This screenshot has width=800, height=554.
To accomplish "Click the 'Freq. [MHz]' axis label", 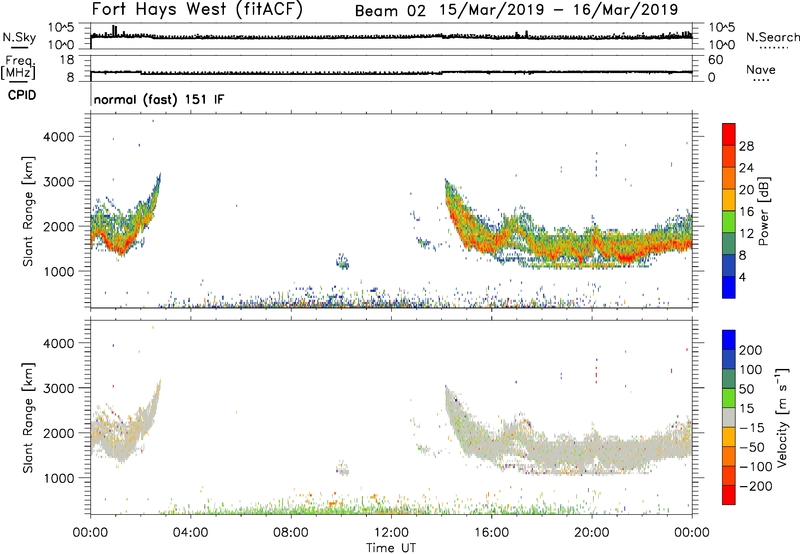I will 18,67.
